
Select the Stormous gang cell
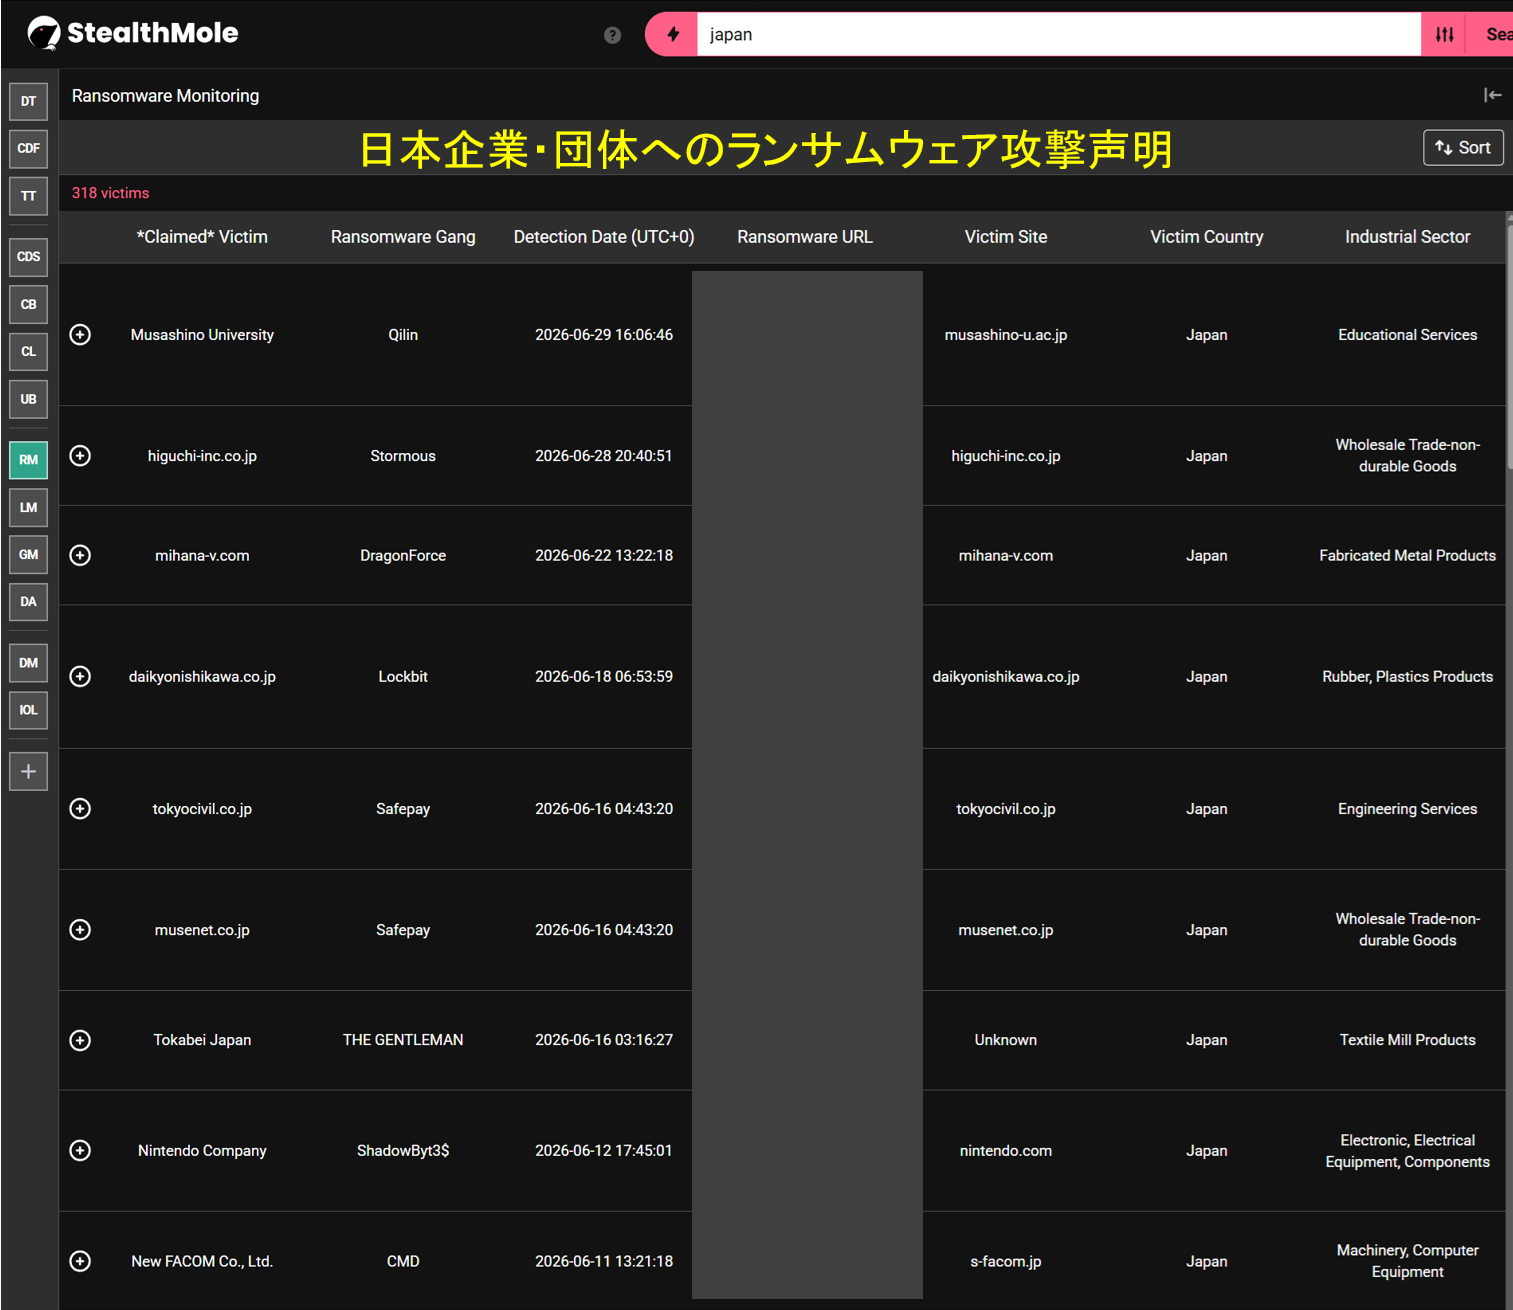coord(403,456)
